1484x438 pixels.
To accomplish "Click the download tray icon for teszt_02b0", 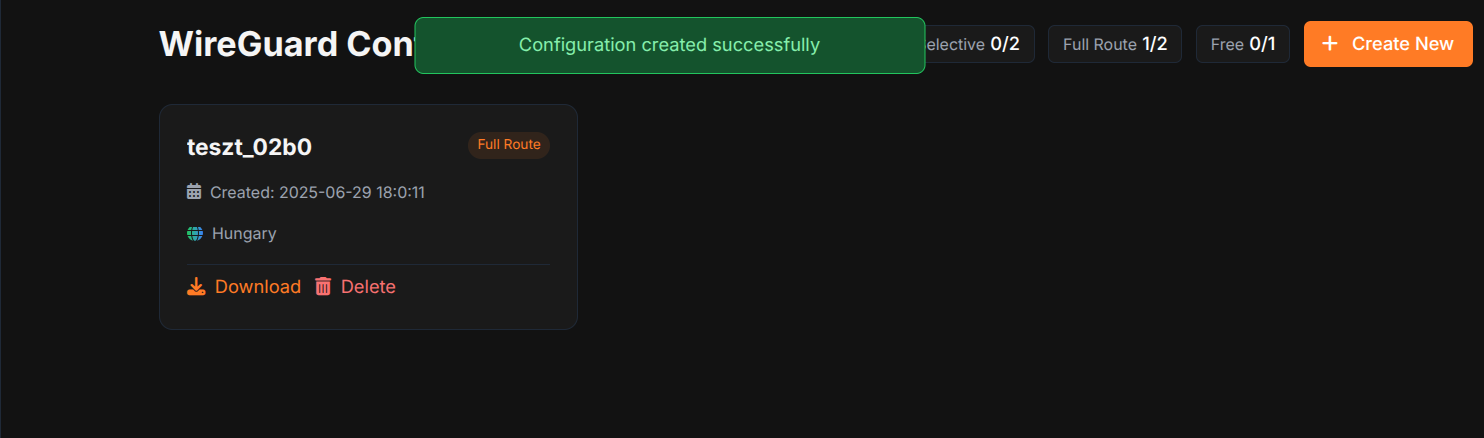I will point(196,287).
